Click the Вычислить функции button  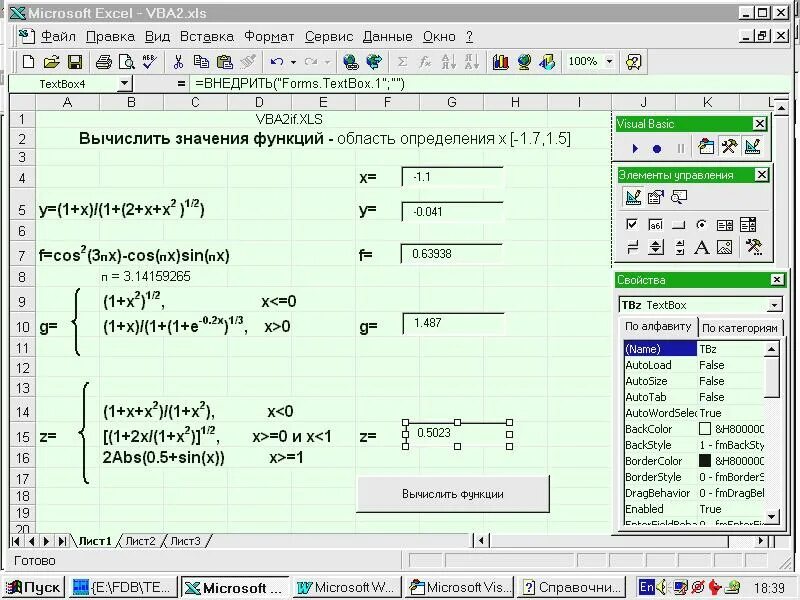tap(453, 494)
